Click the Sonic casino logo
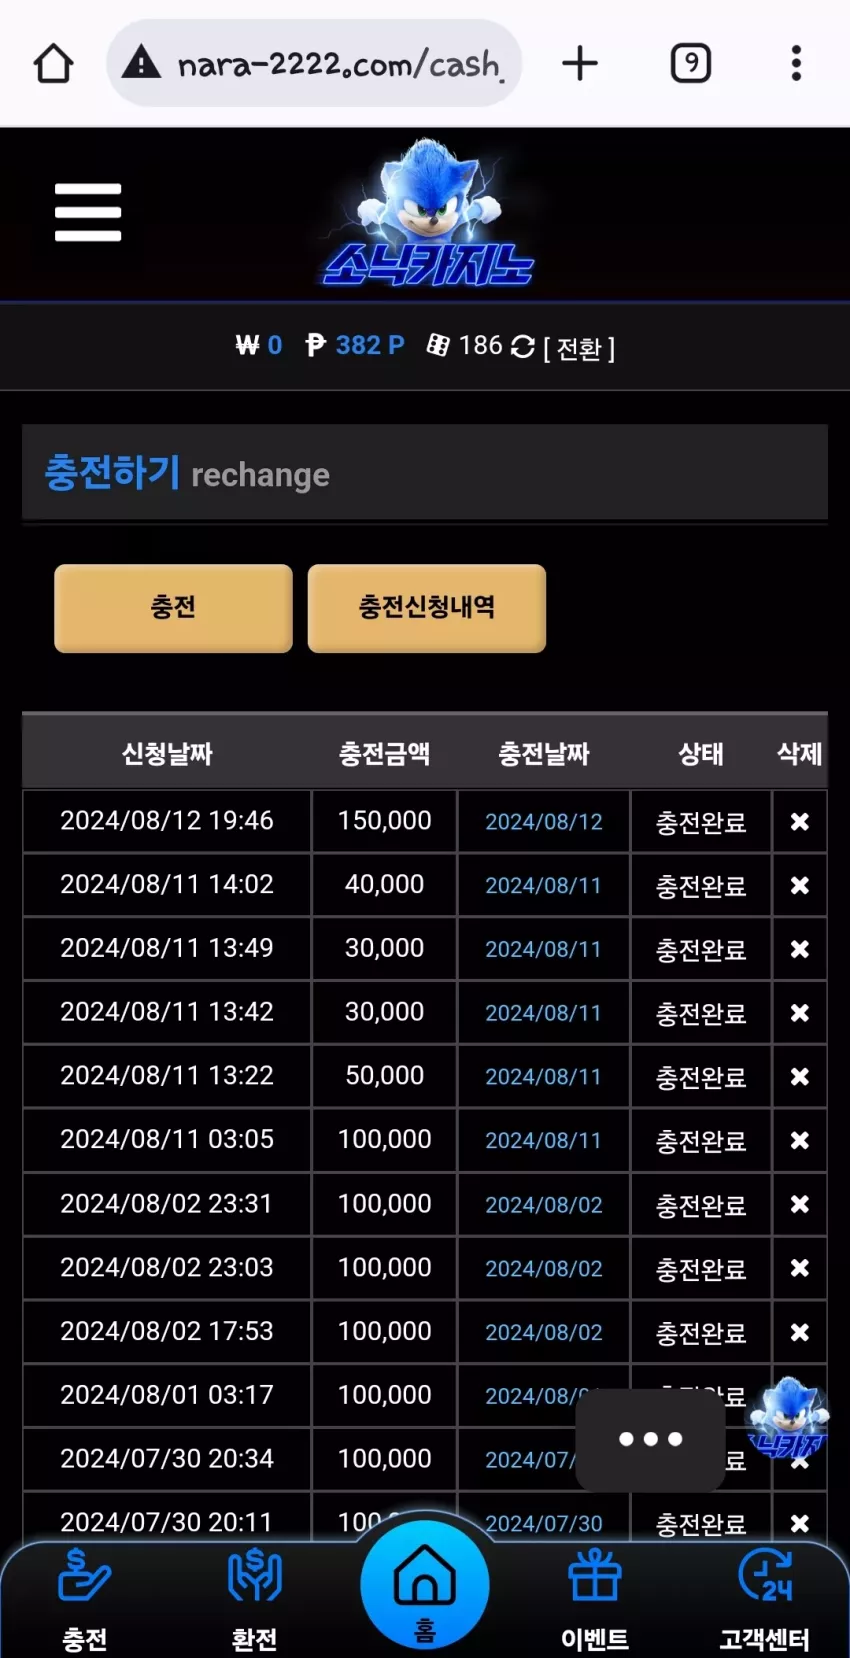 pos(429,213)
